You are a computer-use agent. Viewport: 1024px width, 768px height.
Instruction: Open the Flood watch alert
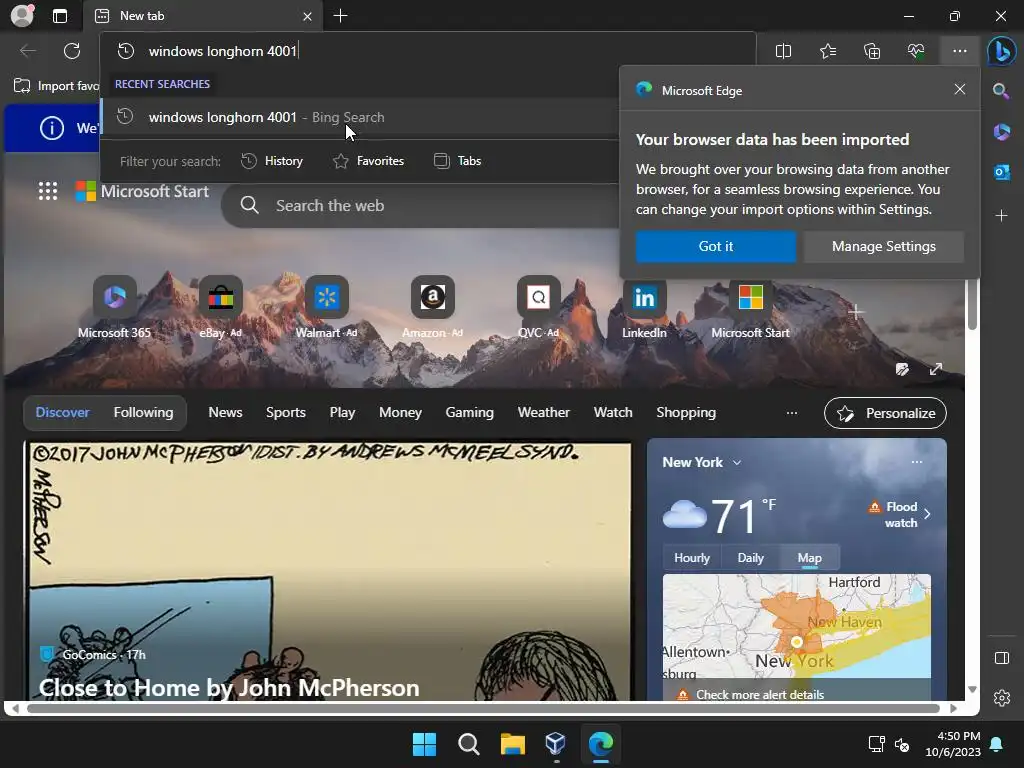pyautogui.click(x=900, y=515)
